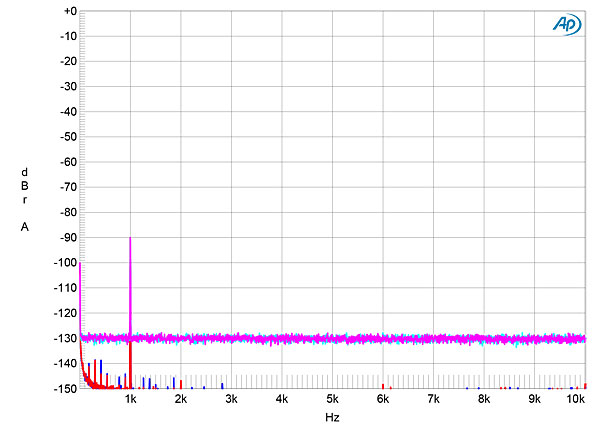Click the +0 label on vertical axis
This screenshot has width=600, height=433.
69,11
